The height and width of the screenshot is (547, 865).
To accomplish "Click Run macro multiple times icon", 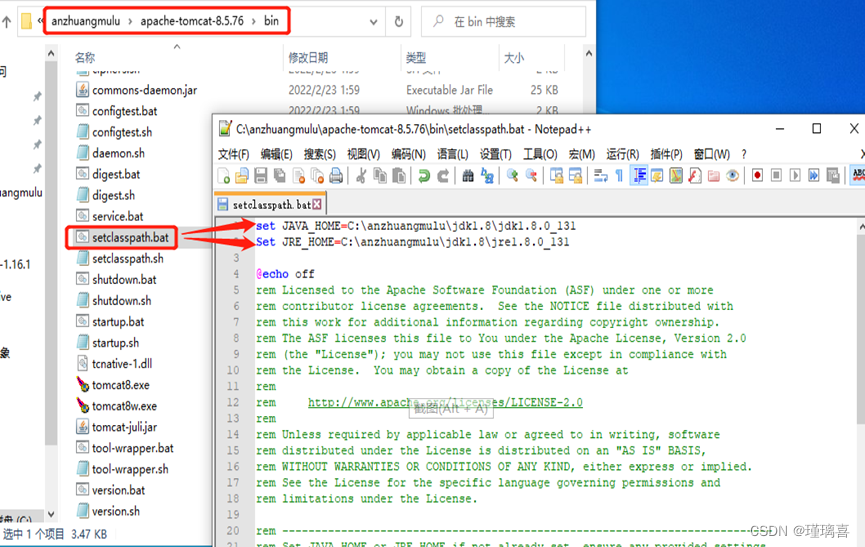I will [x=814, y=176].
